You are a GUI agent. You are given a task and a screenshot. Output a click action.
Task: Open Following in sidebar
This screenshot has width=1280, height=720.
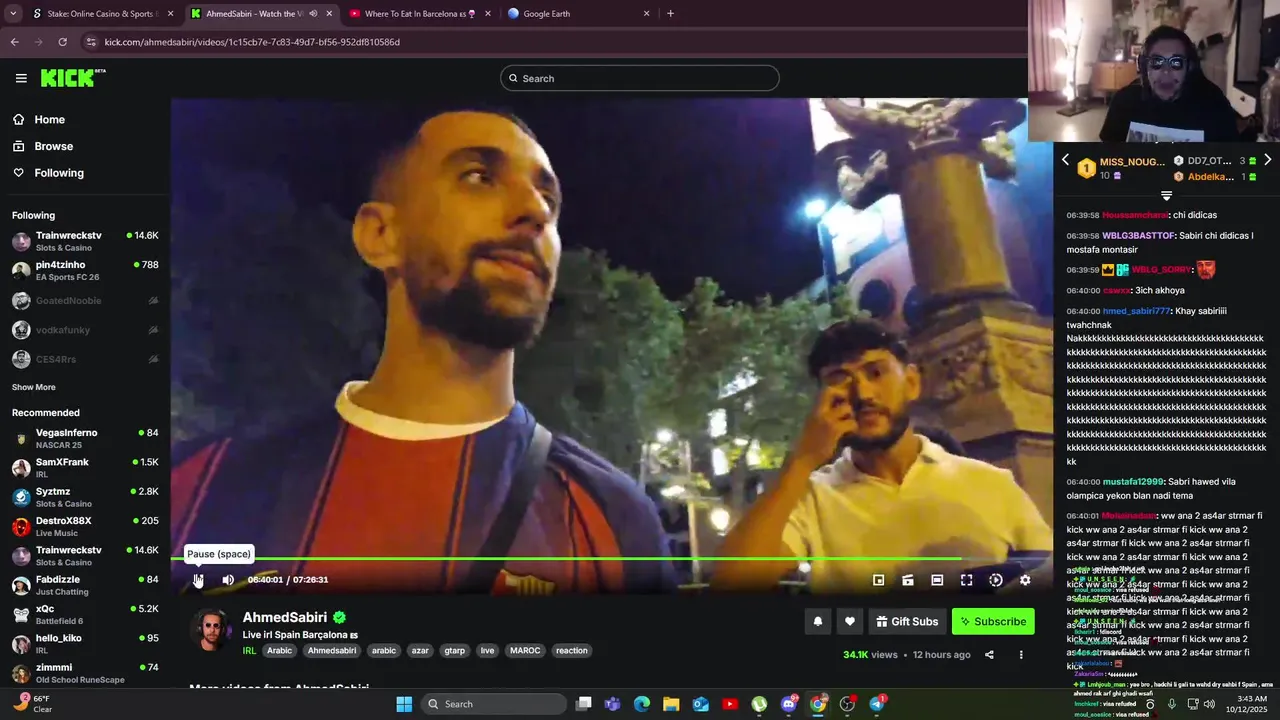[59, 173]
